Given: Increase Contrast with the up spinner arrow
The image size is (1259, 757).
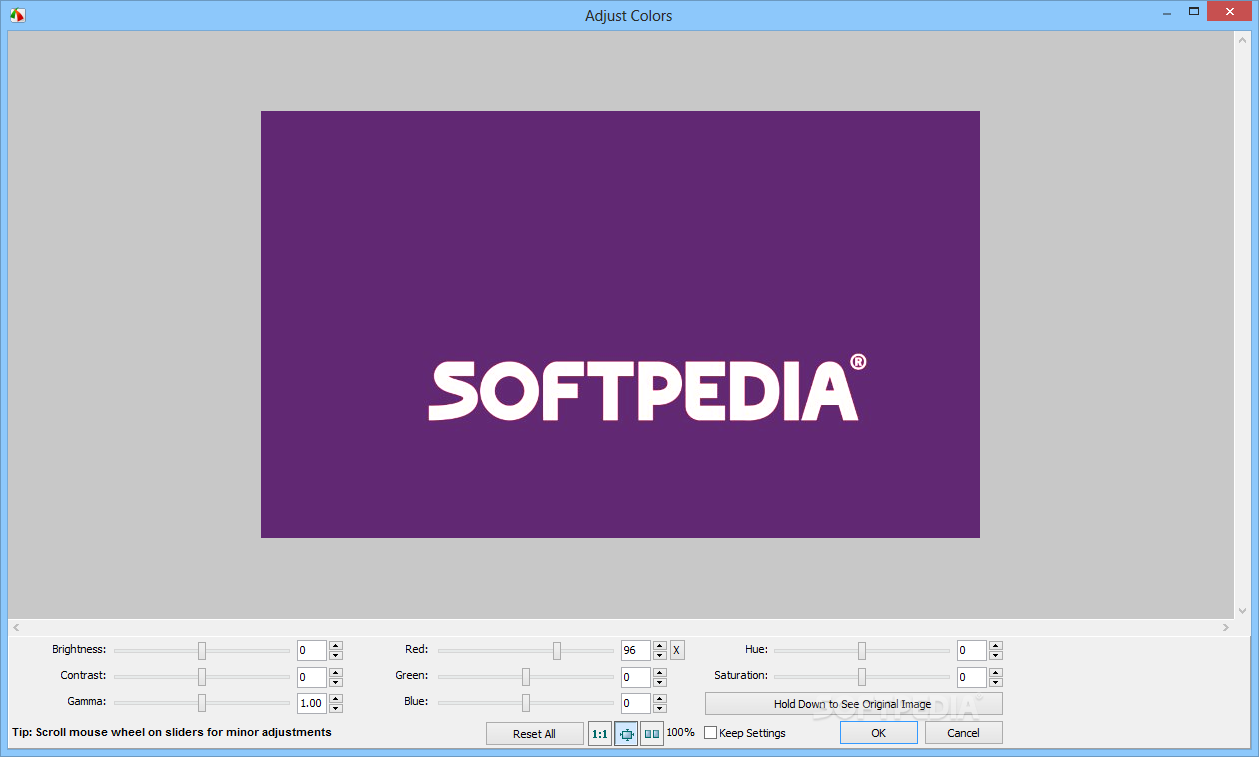Looking at the screenshot, I should pyautogui.click(x=336, y=672).
